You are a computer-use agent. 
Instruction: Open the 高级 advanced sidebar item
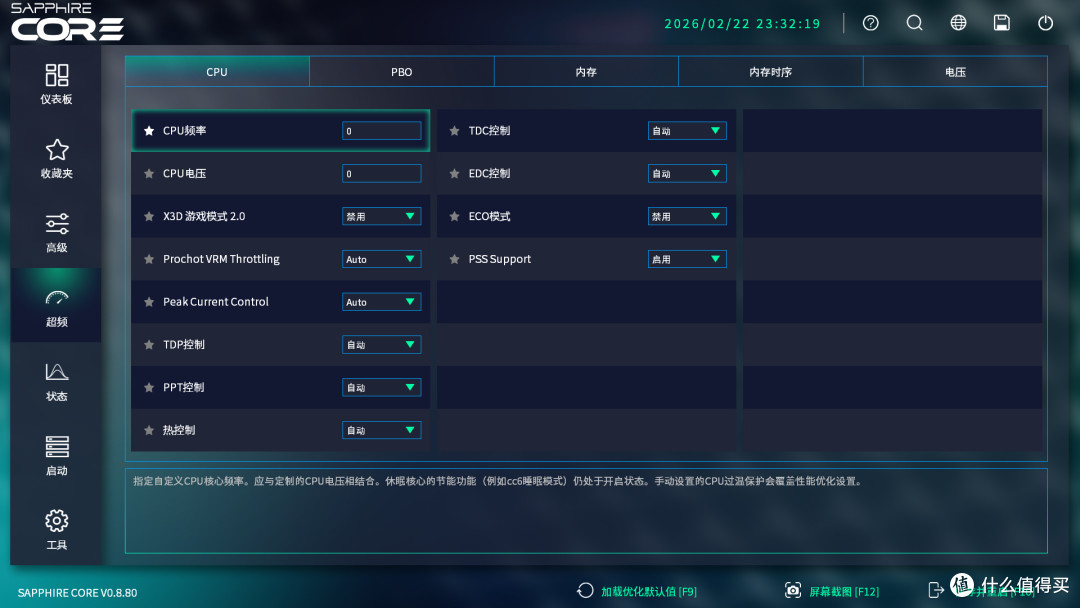click(x=56, y=233)
